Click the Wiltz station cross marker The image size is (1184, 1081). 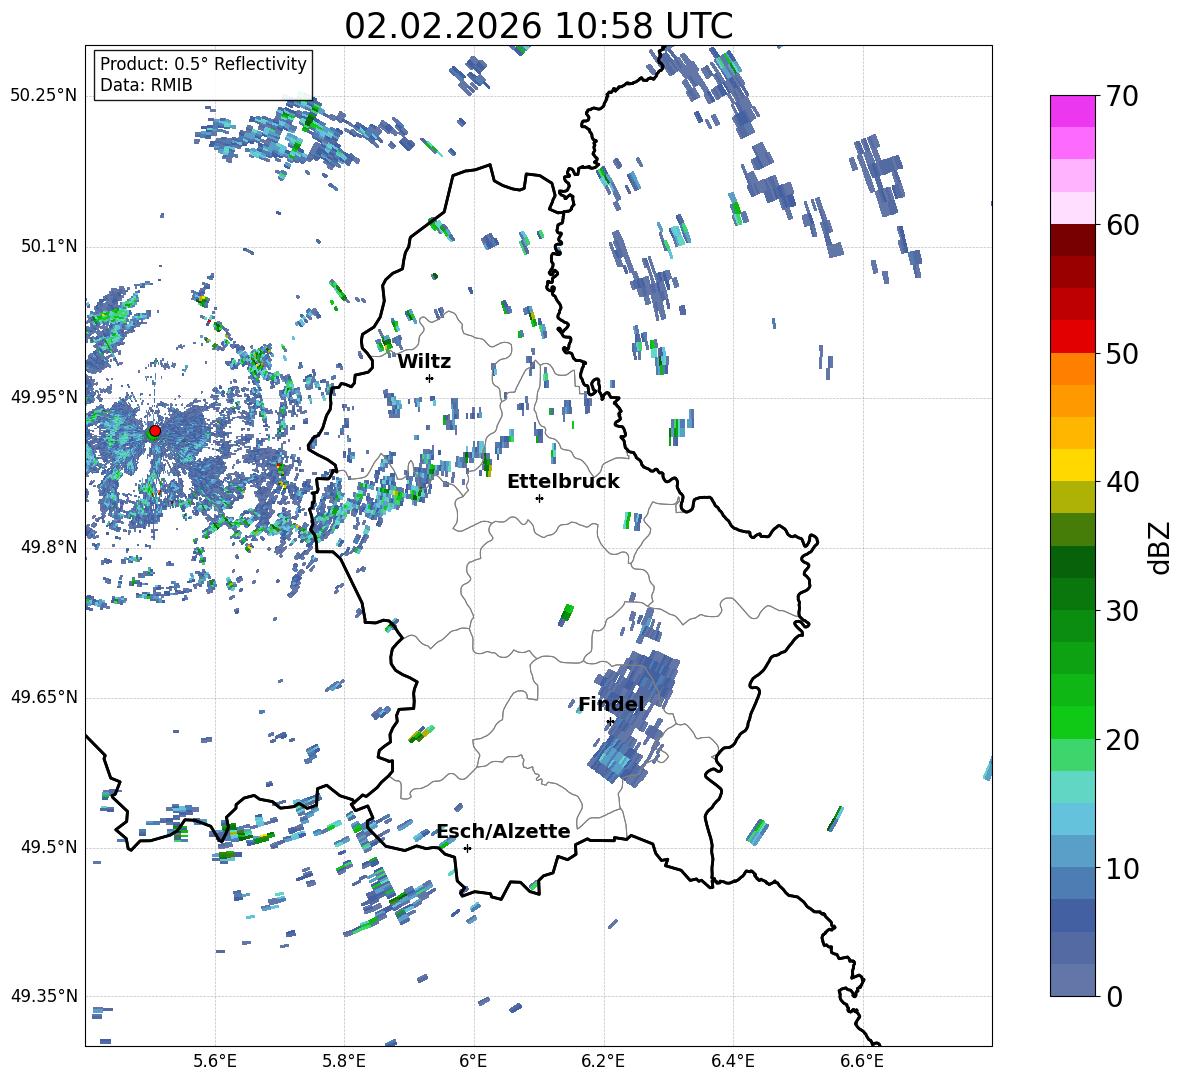click(x=429, y=378)
